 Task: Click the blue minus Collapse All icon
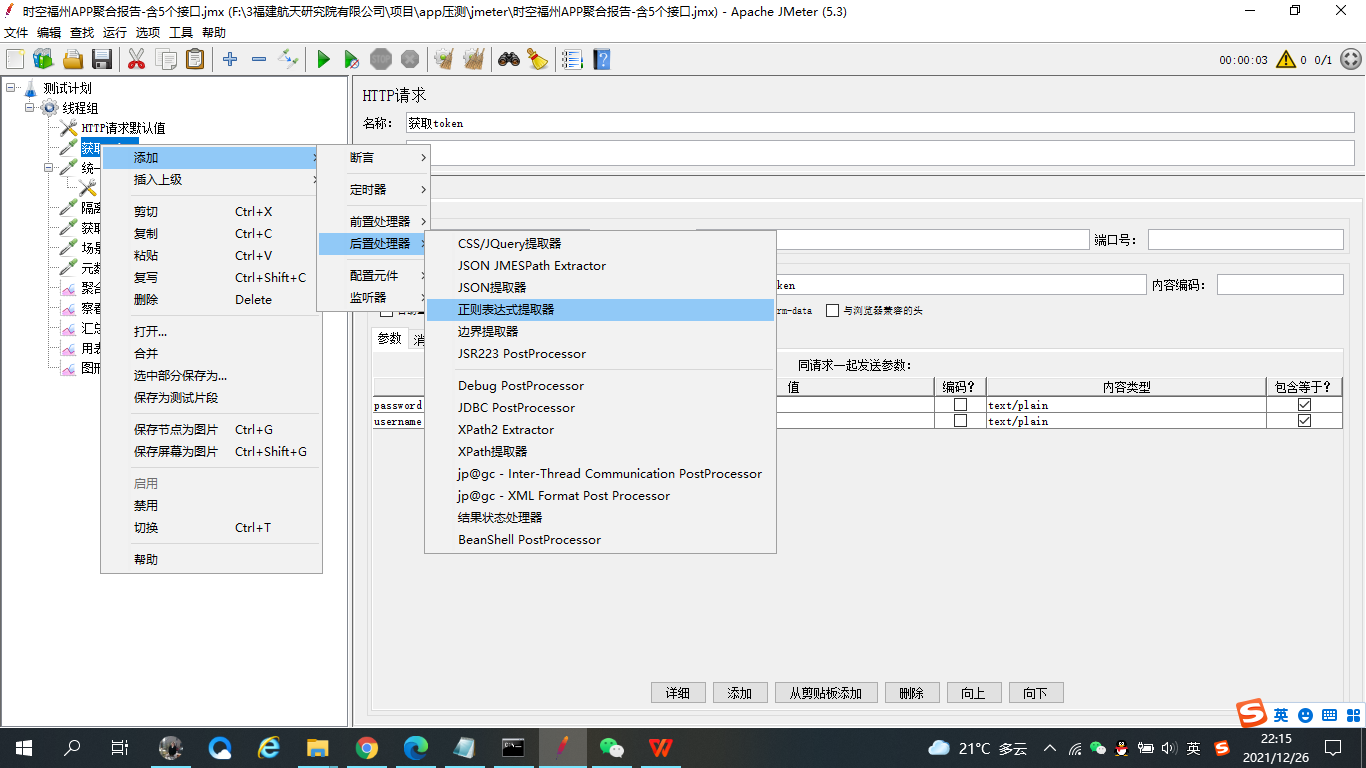tap(259, 60)
